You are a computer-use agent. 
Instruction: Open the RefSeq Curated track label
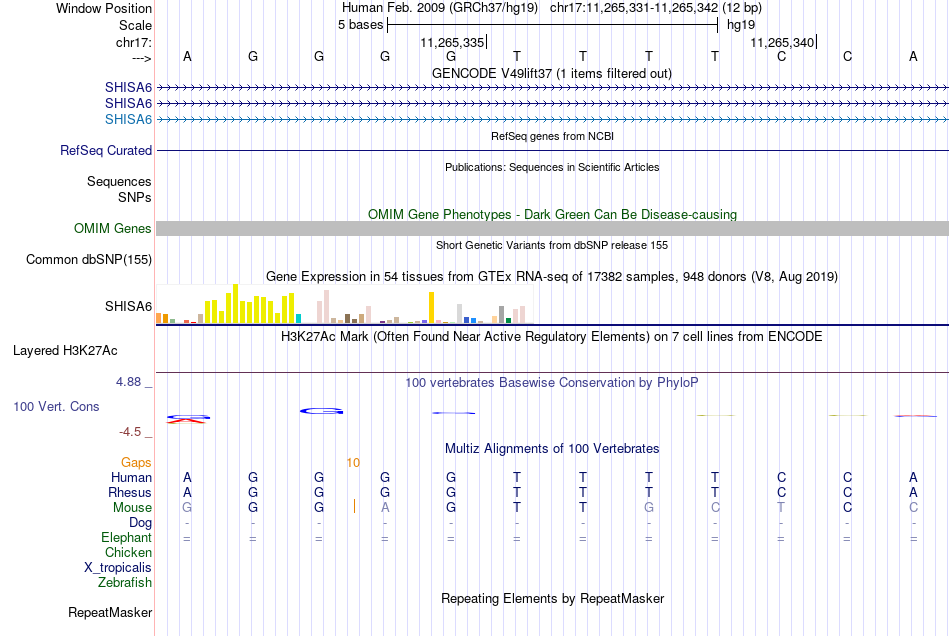point(105,150)
